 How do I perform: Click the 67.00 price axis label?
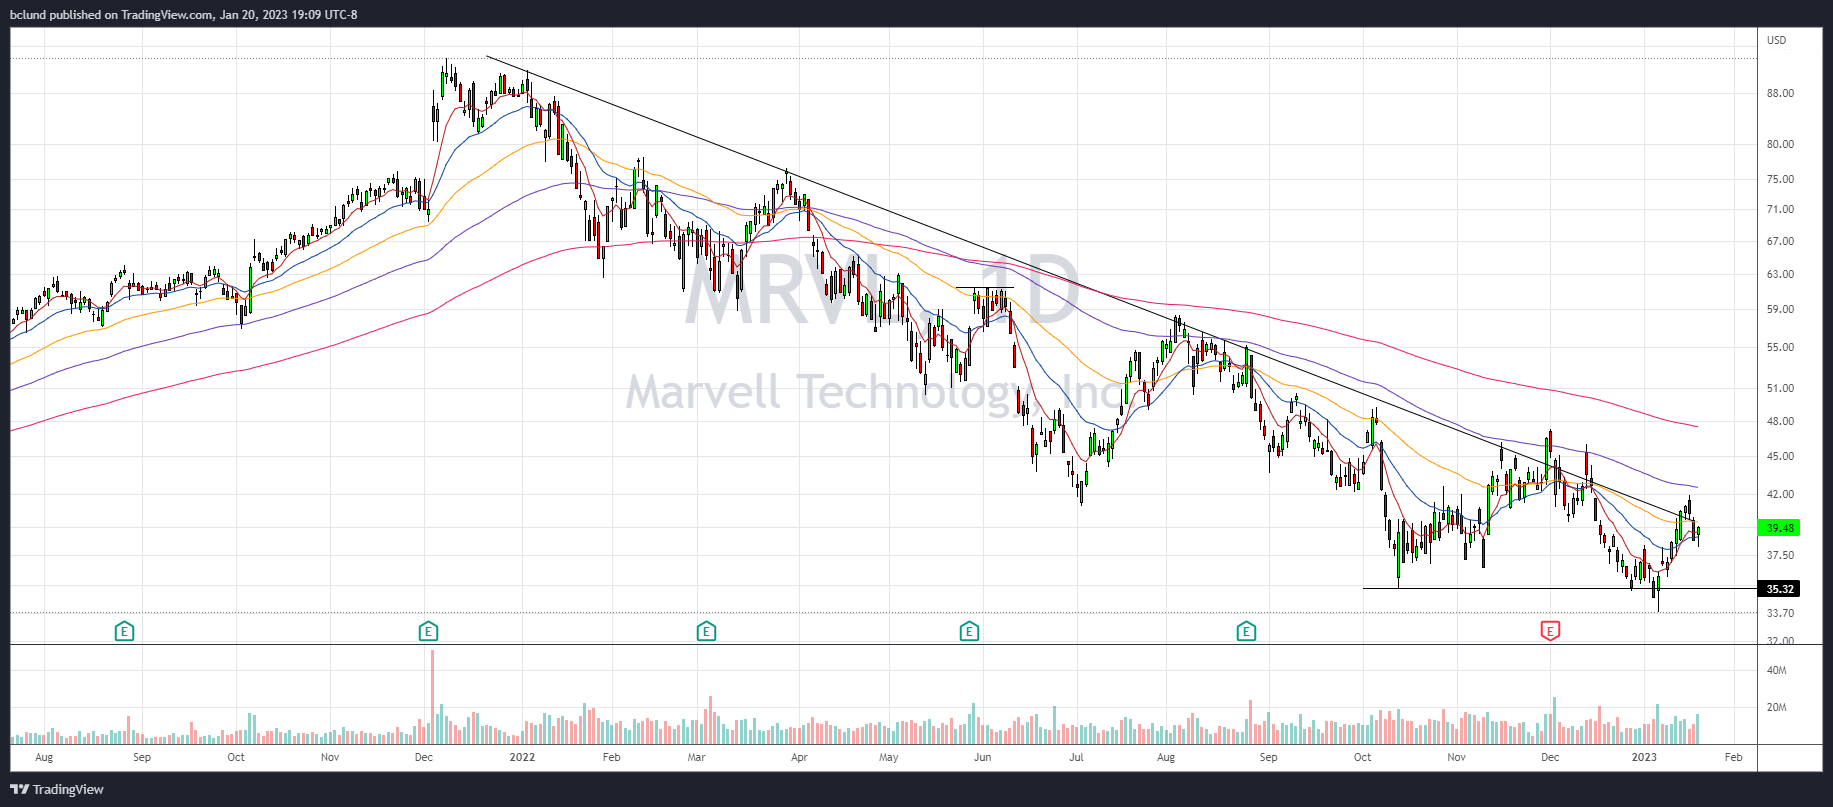(1780, 241)
